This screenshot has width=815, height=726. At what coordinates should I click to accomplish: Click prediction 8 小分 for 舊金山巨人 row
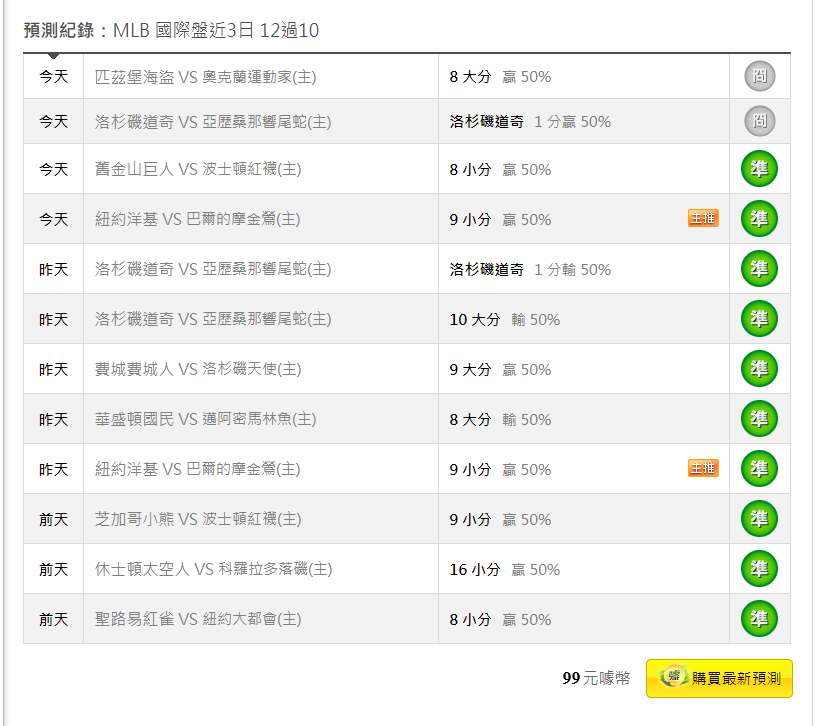pyautogui.click(x=500, y=169)
